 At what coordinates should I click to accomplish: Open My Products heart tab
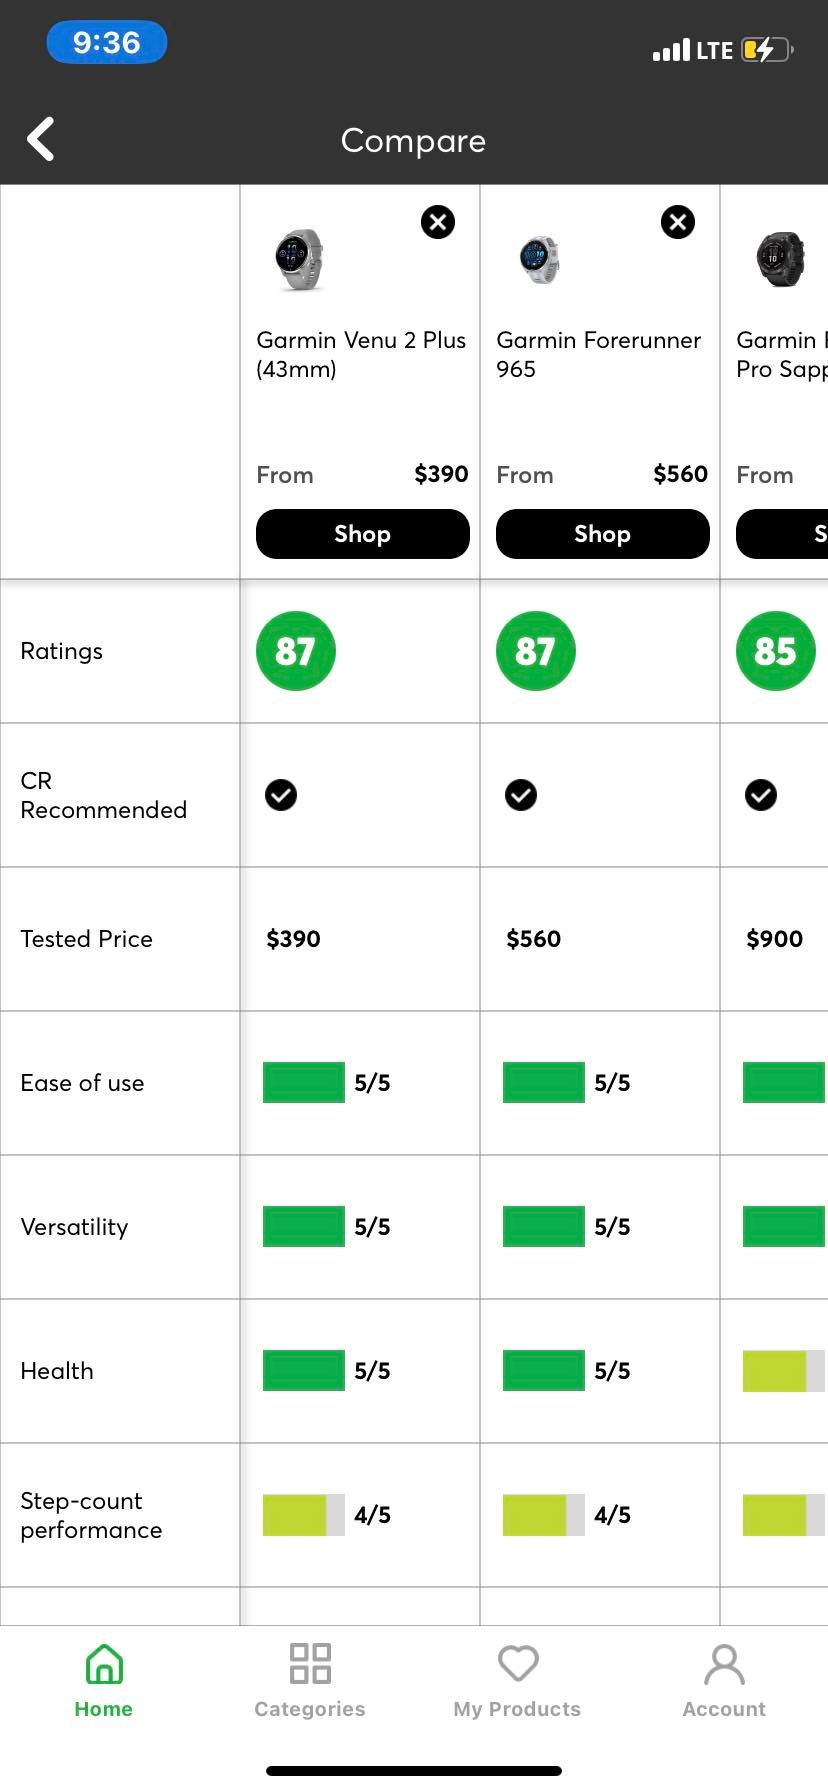[517, 1681]
